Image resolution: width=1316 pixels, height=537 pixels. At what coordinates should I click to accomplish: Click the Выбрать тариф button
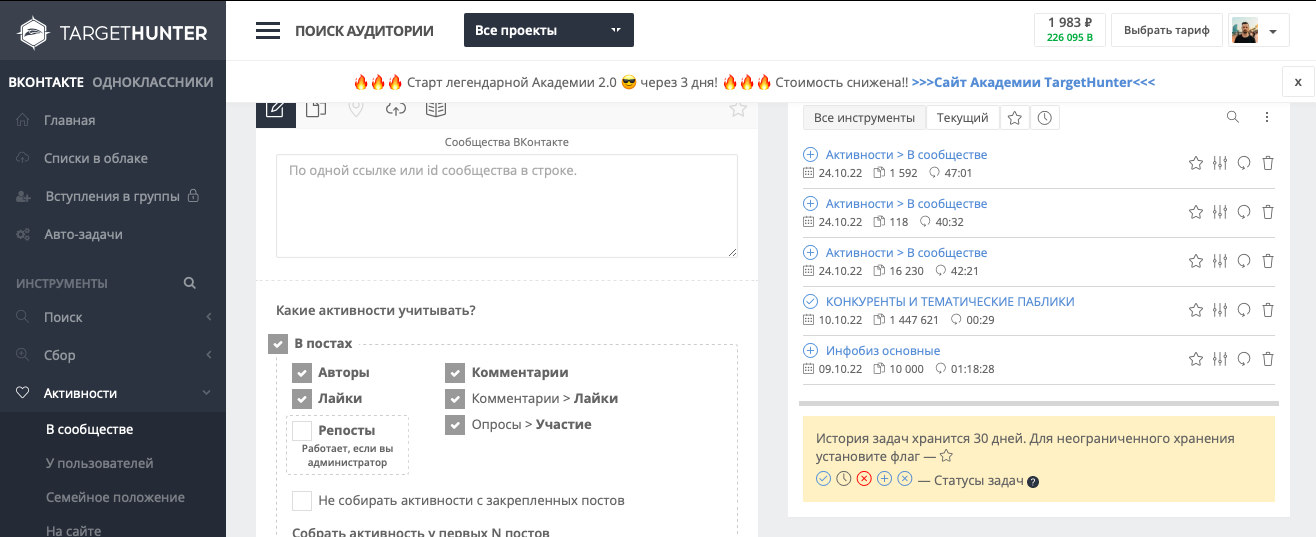click(1167, 30)
